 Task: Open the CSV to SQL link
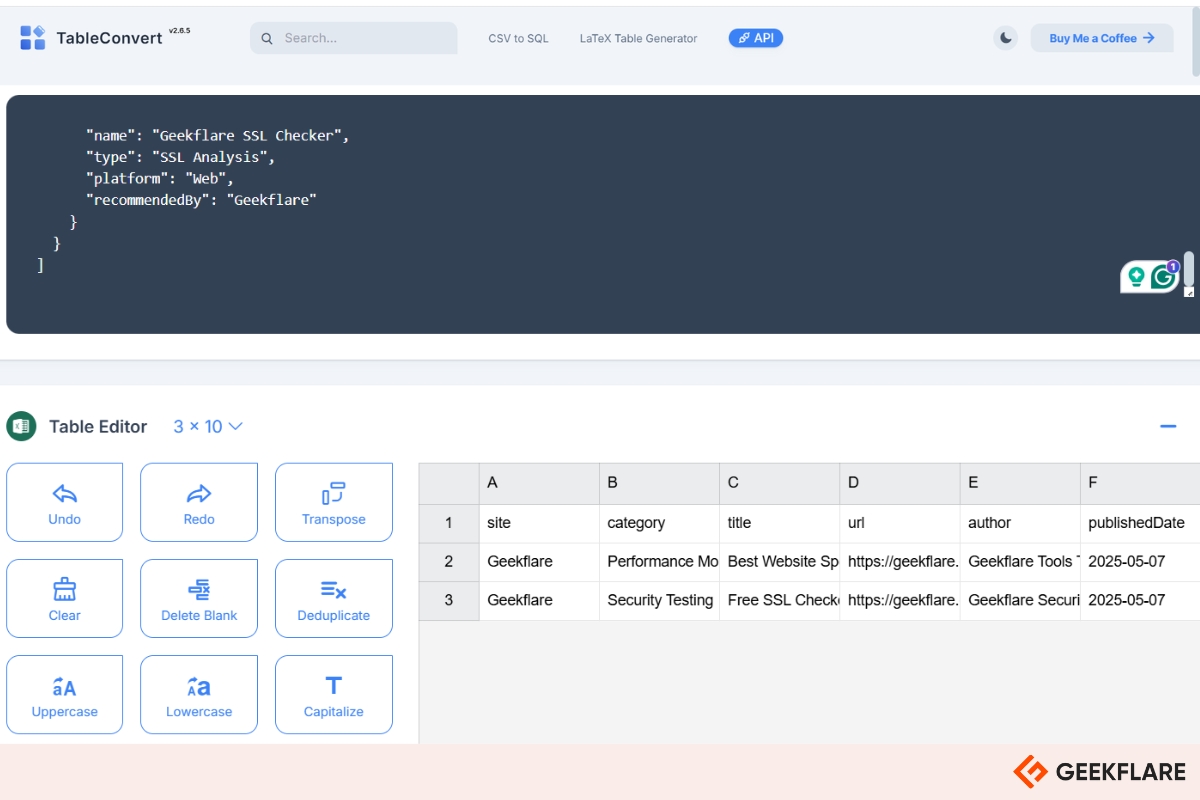click(518, 38)
